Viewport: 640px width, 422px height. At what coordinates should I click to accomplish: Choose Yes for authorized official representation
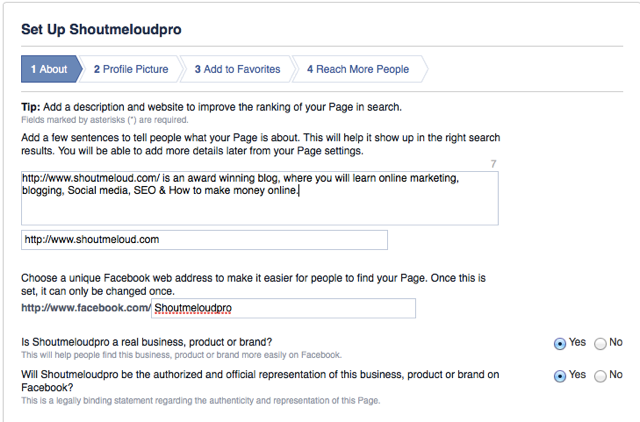coord(560,376)
